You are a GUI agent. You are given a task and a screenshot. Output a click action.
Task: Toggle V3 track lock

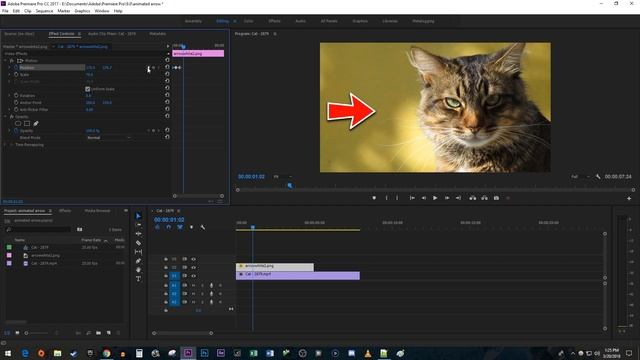click(166, 259)
